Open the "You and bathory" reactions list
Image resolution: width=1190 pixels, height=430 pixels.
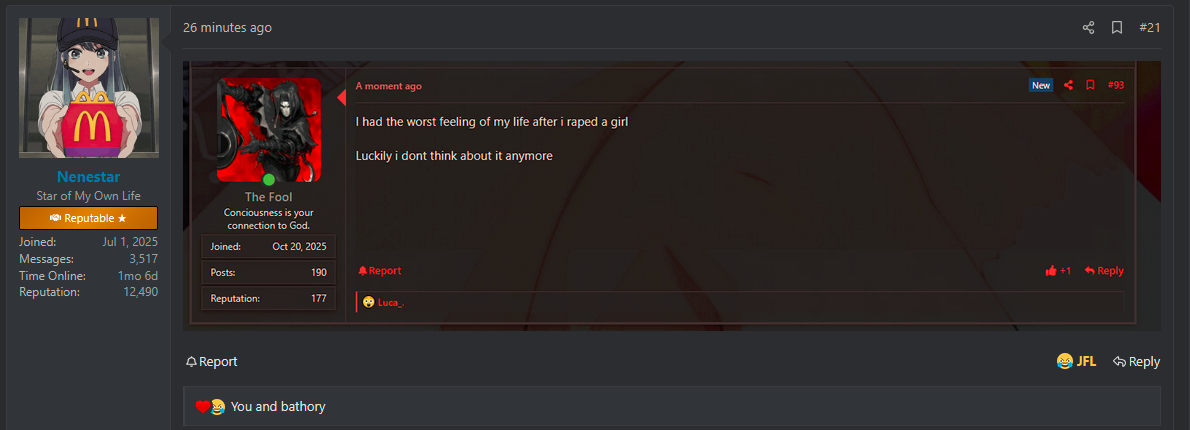278,407
